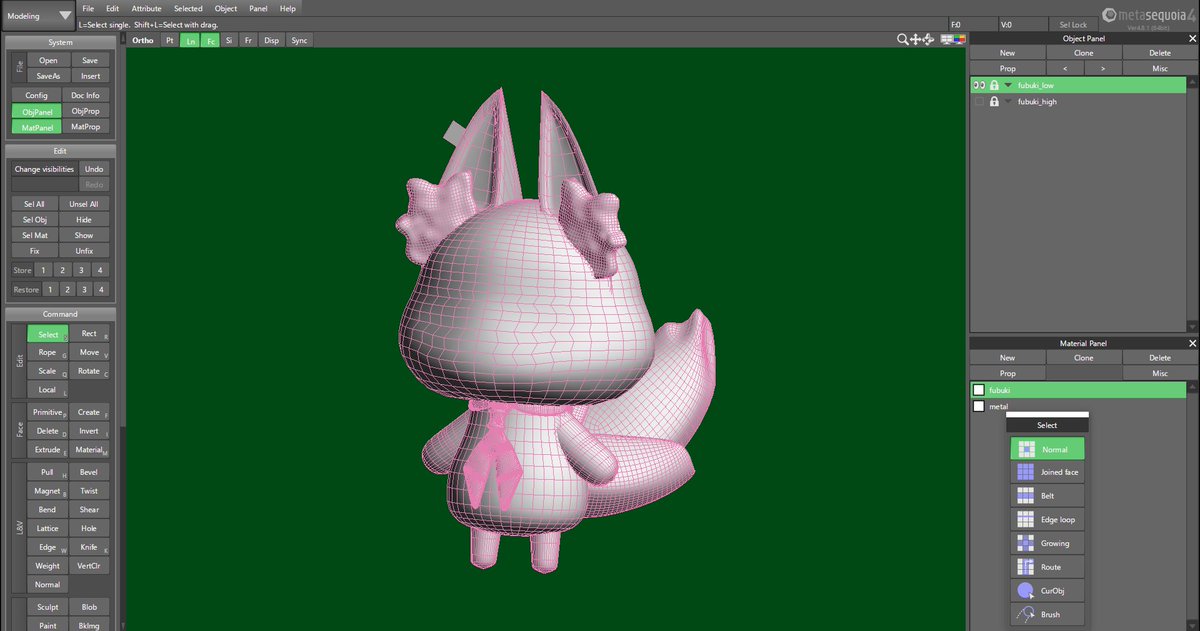Choose Edge loop selection mode

point(1047,520)
